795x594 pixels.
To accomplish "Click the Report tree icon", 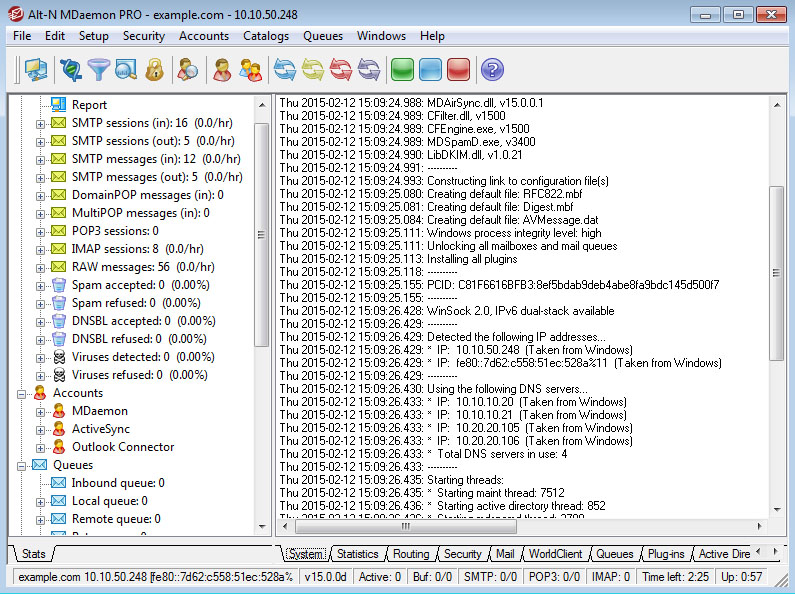I will [58, 104].
